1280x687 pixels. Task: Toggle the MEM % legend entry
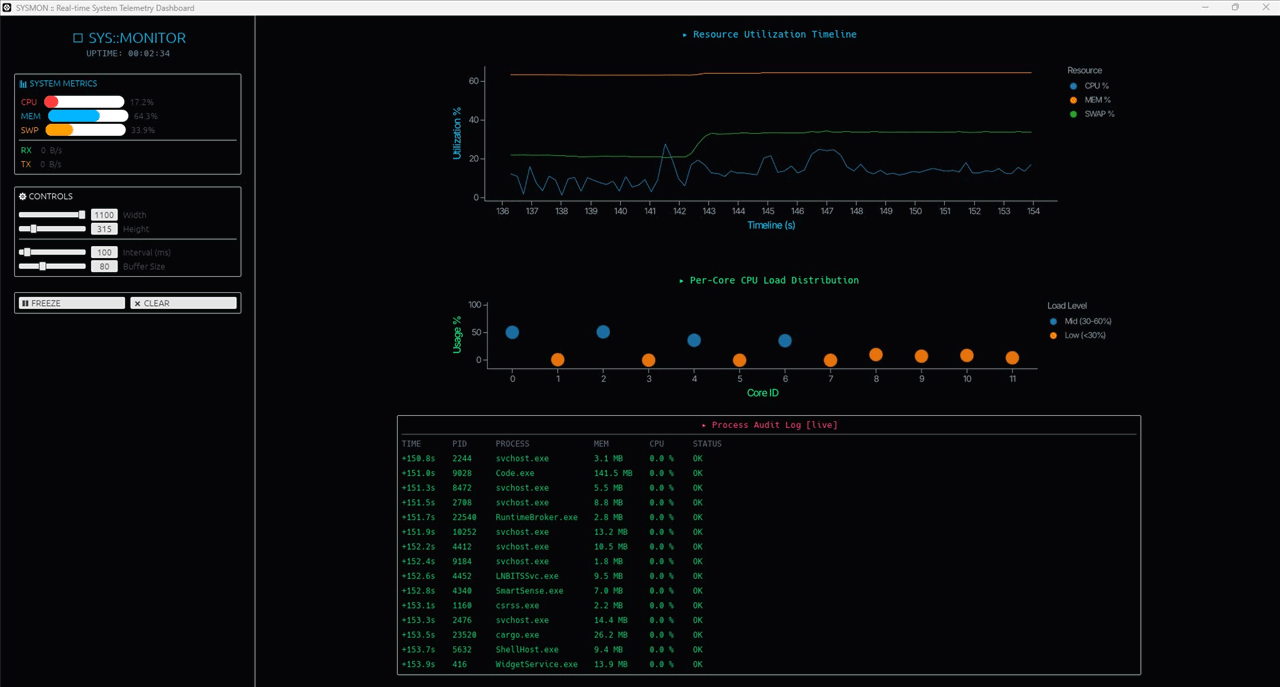1090,100
